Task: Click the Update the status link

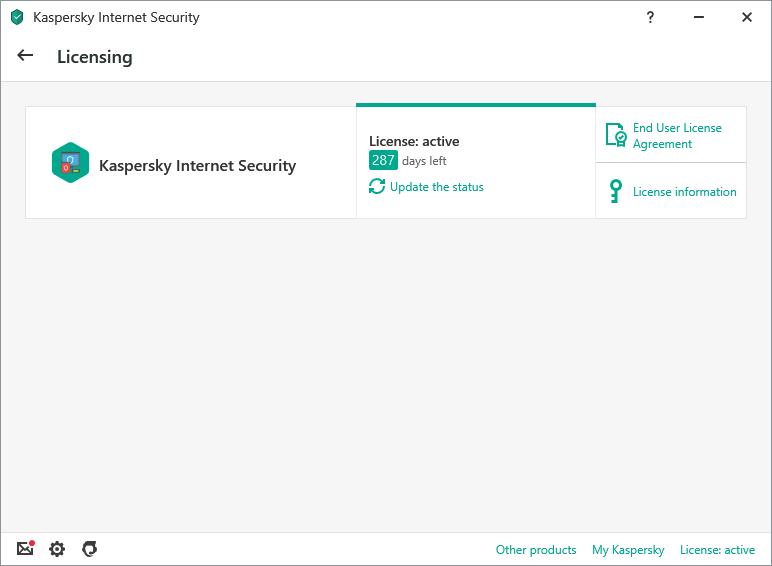Action: click(437, 187)
